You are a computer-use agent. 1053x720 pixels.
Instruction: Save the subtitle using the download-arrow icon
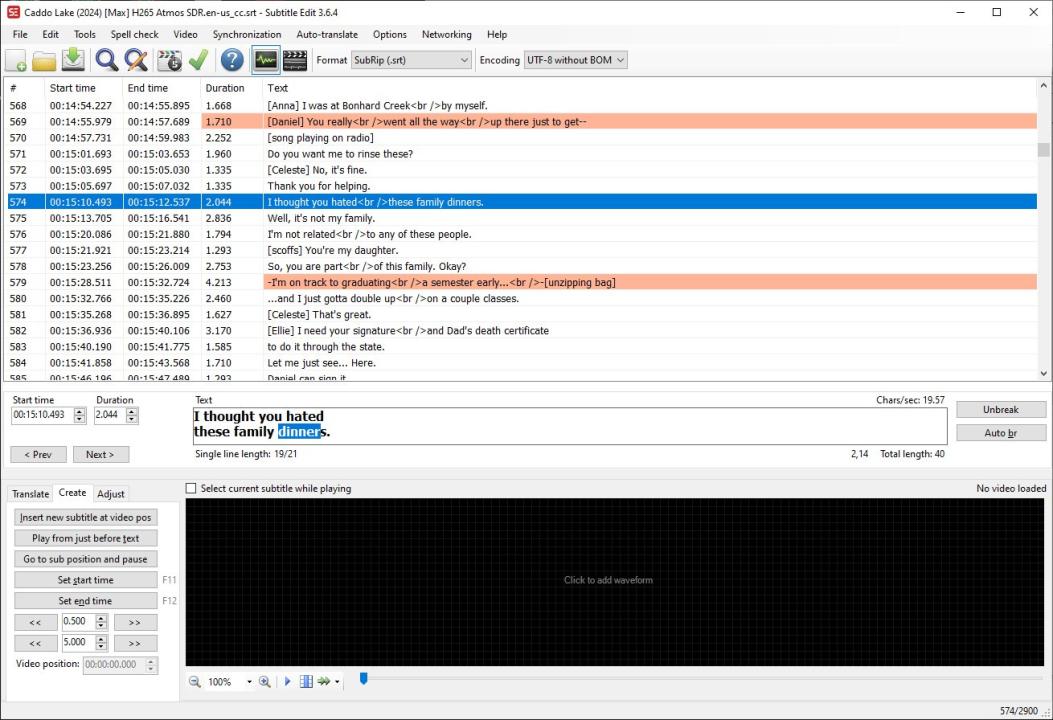(73, 60)
